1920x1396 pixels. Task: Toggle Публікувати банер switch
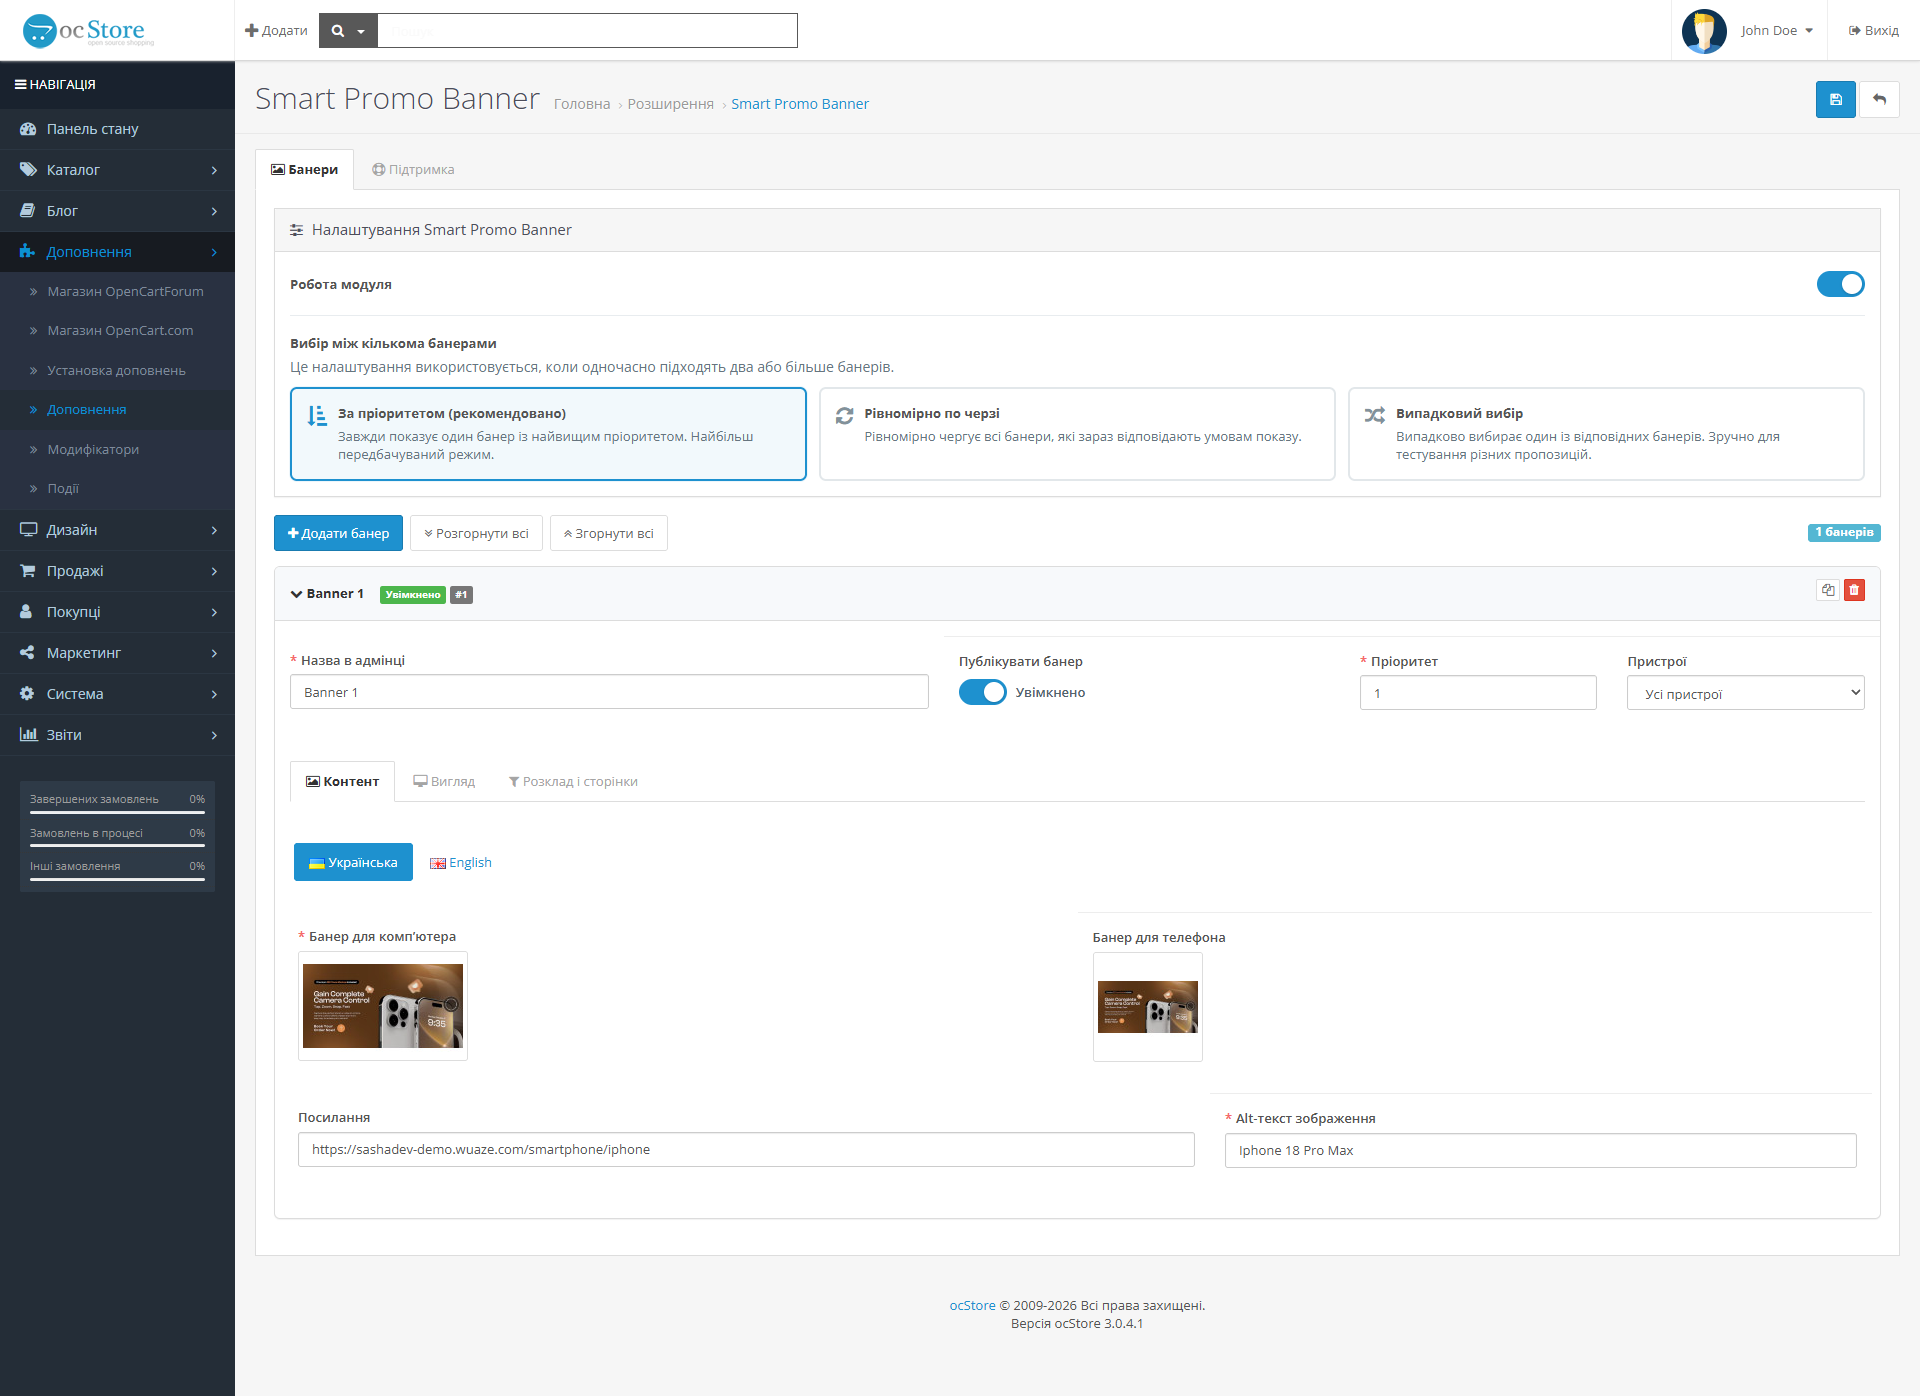click(982, 692)
